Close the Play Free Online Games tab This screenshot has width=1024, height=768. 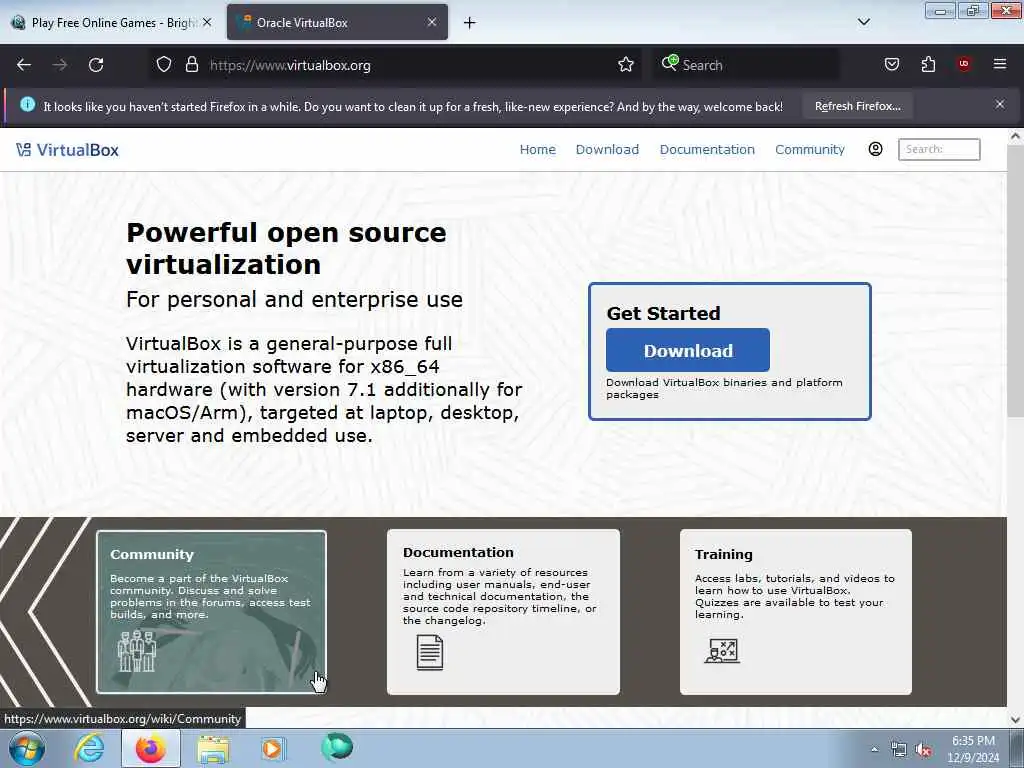(x=207, y=22)
